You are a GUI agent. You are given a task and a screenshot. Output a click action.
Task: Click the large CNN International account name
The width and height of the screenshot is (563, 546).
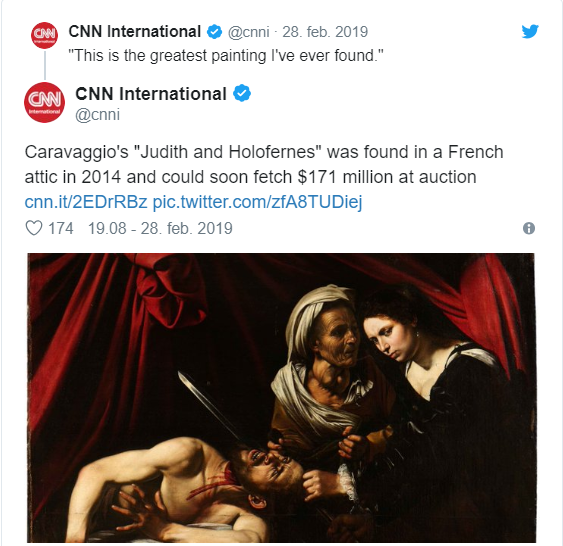pos(151,94)
